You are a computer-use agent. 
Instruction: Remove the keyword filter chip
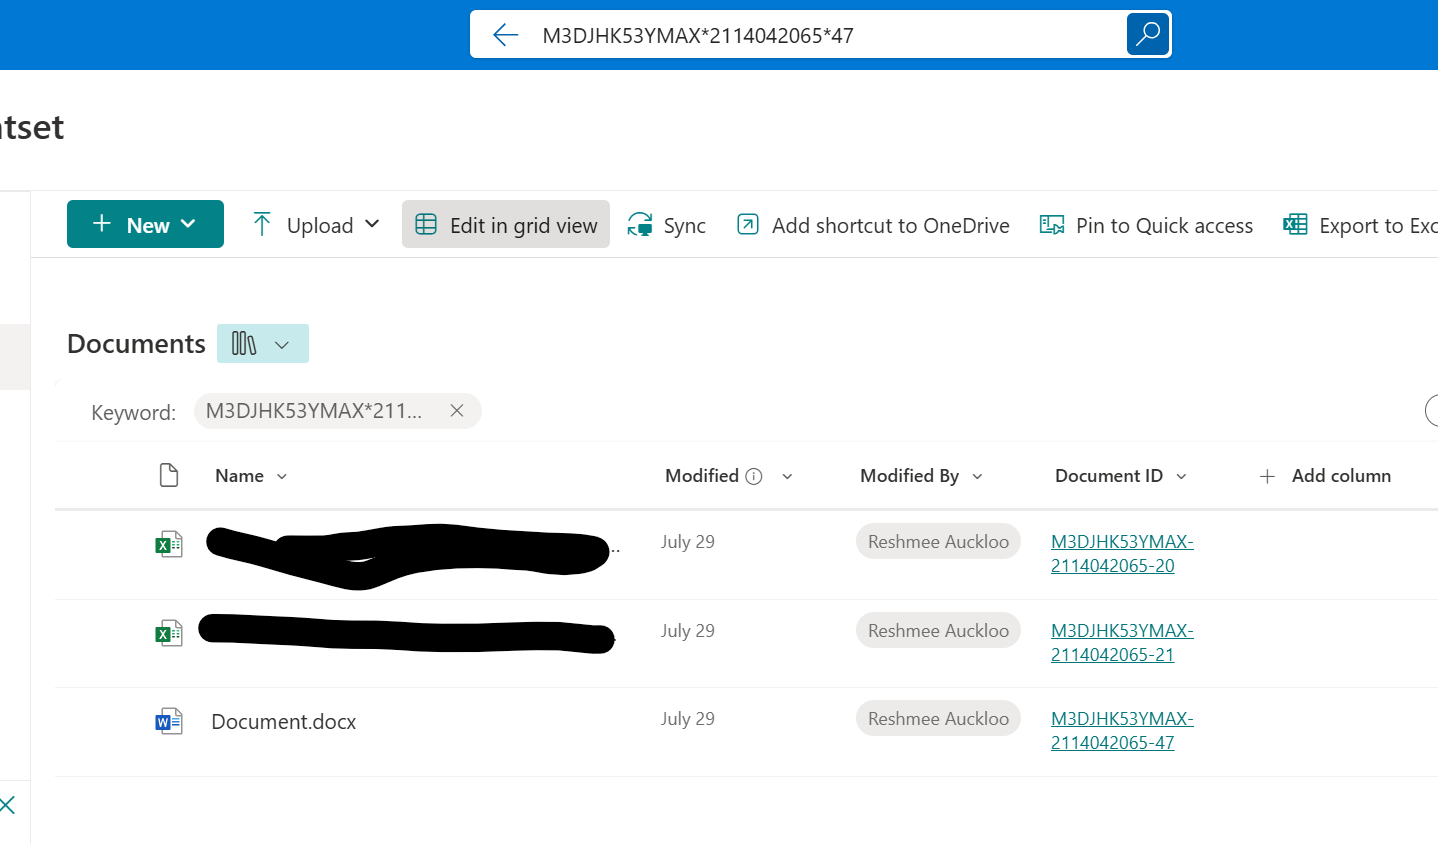(457, 411)
